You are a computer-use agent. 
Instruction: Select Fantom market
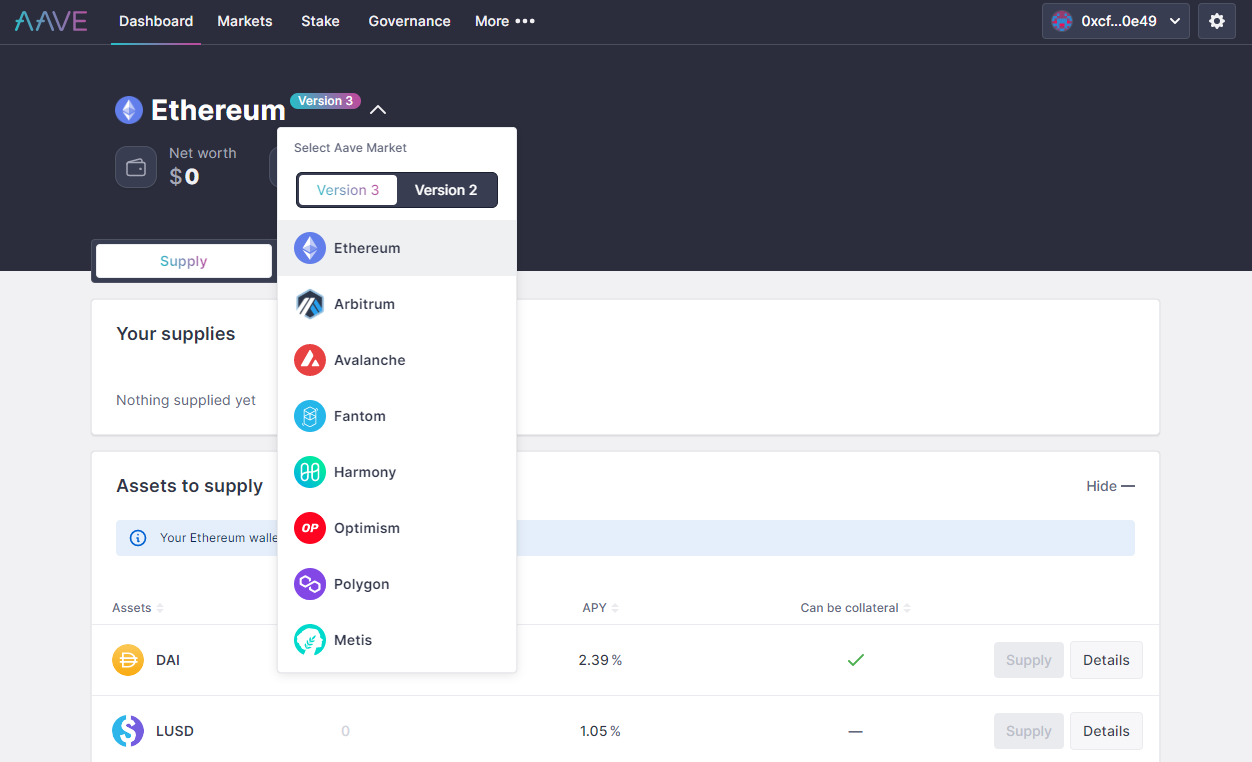(397, 416)
